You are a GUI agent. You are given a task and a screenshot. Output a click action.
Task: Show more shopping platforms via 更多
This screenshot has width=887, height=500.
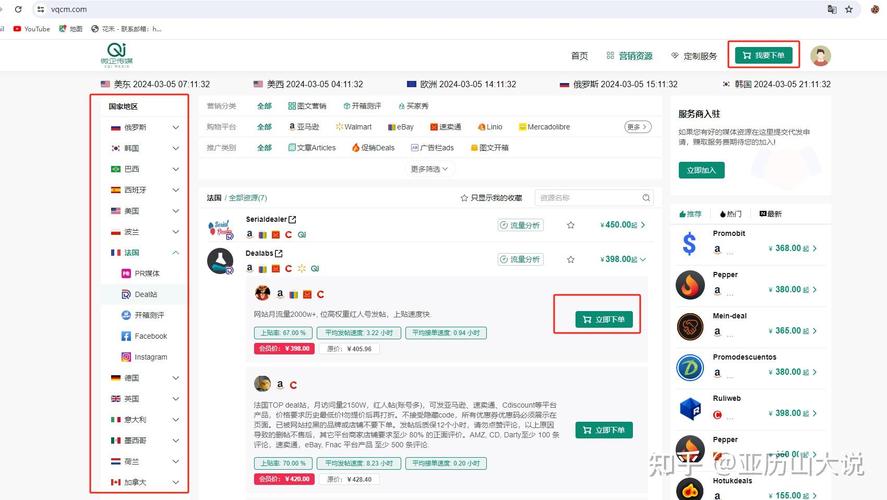coord(638,127)
